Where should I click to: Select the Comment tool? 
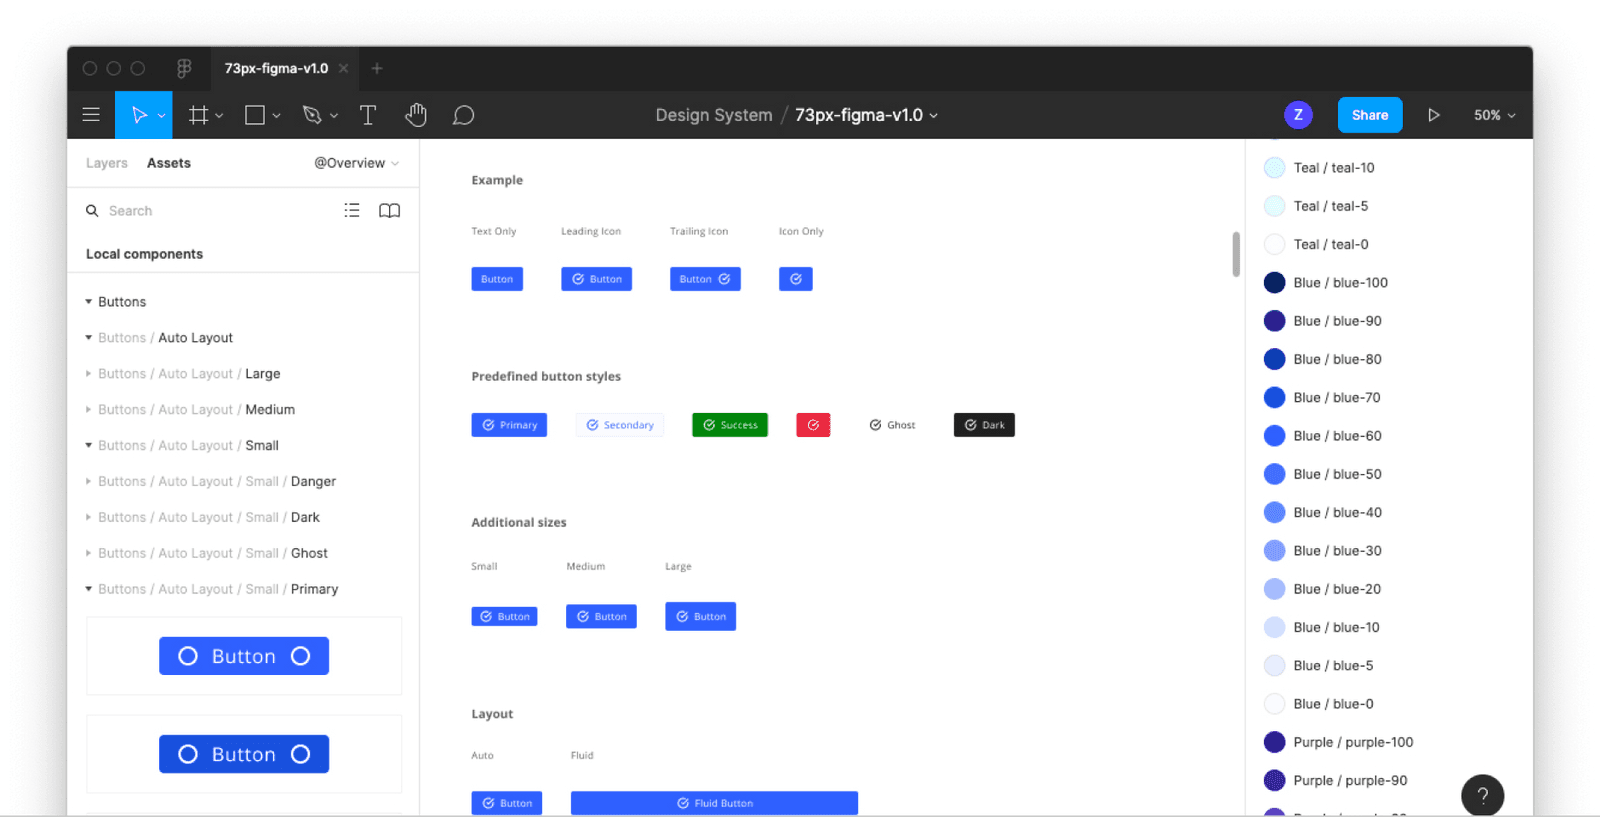coord(463,115)
